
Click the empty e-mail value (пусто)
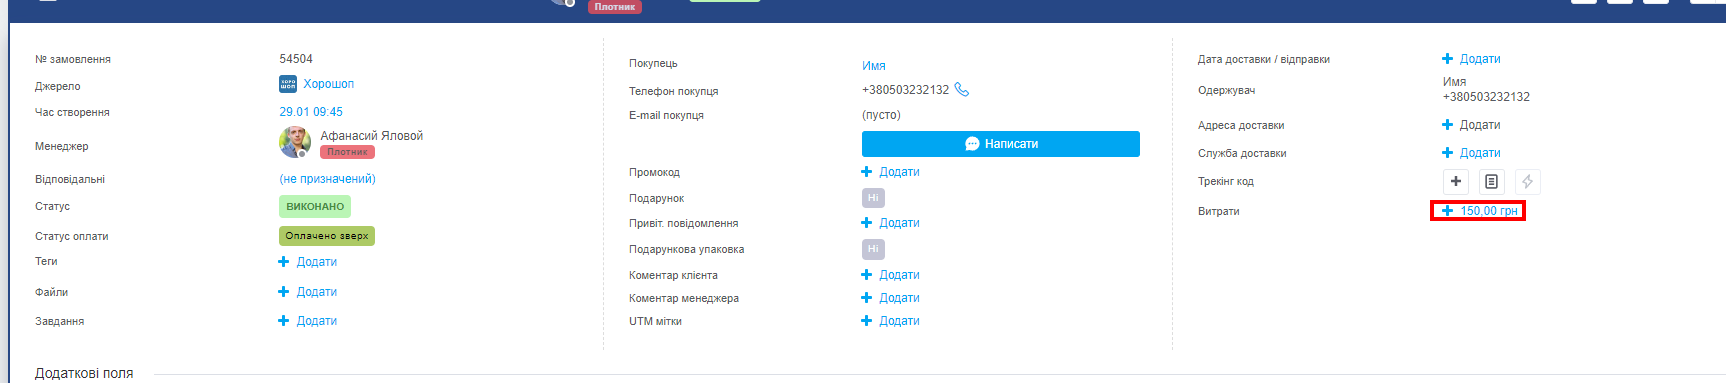pos(881,115)
